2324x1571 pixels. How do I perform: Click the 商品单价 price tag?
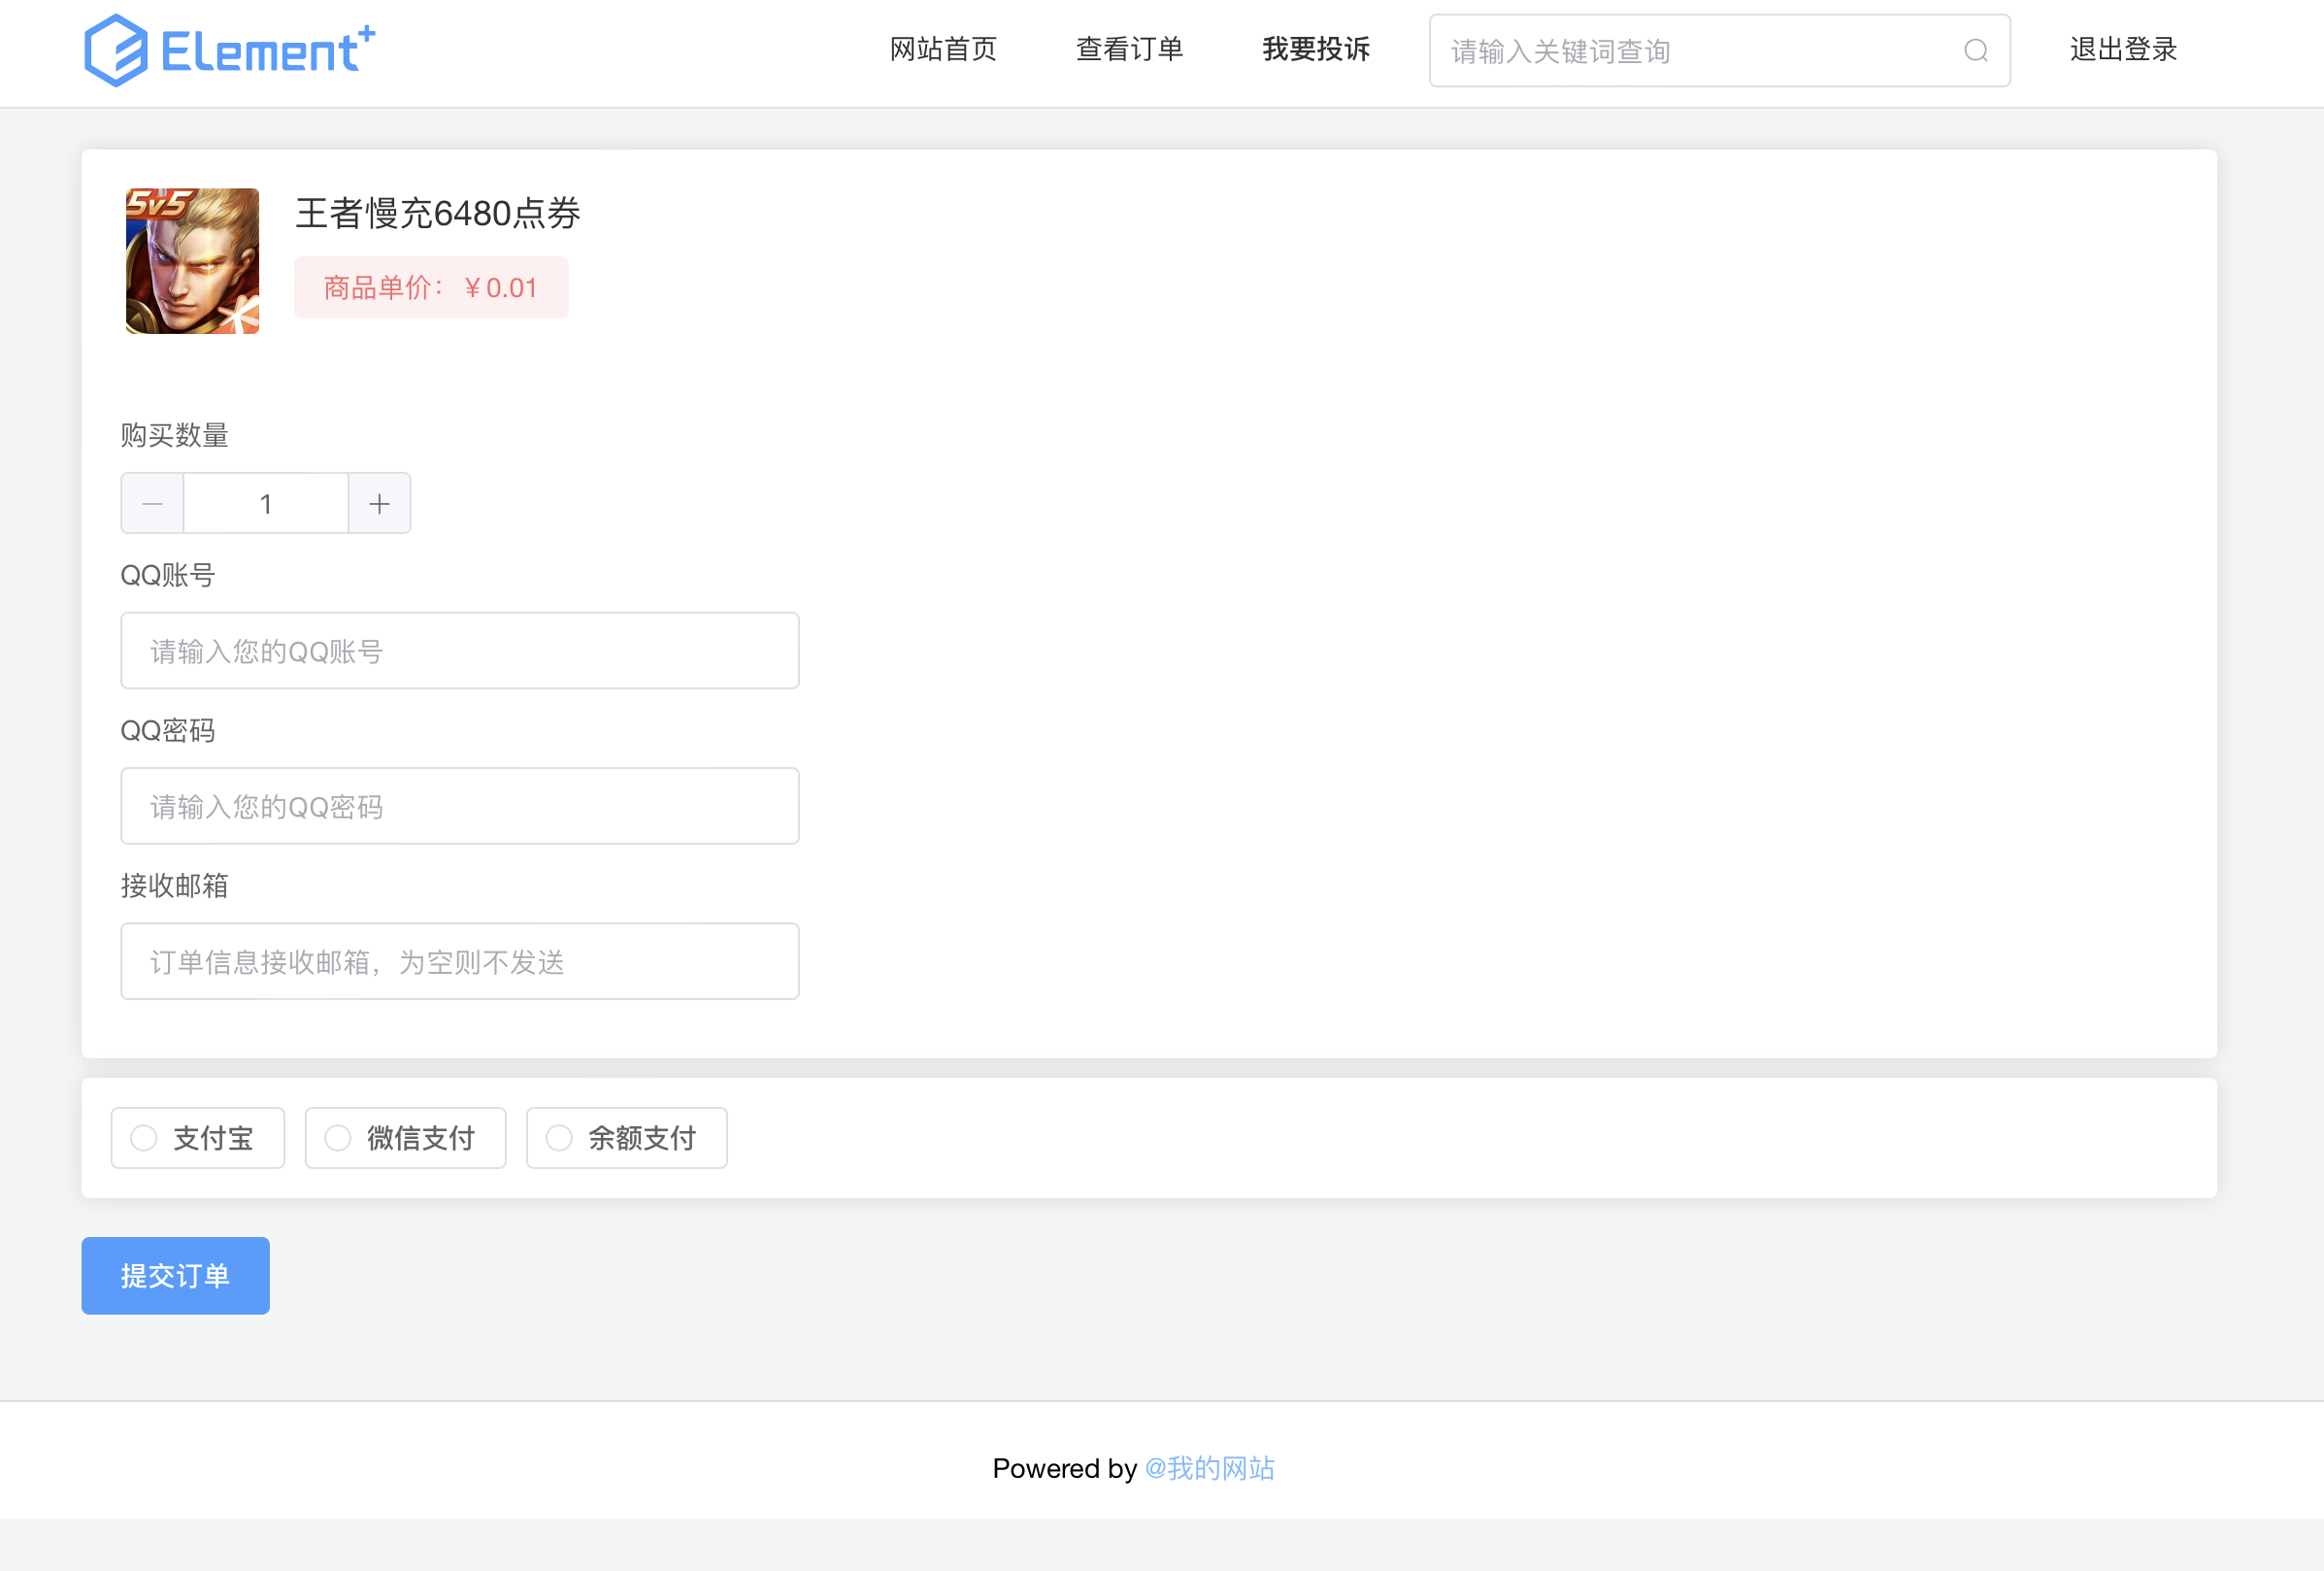pyautogui.click(x=430, y=288)
